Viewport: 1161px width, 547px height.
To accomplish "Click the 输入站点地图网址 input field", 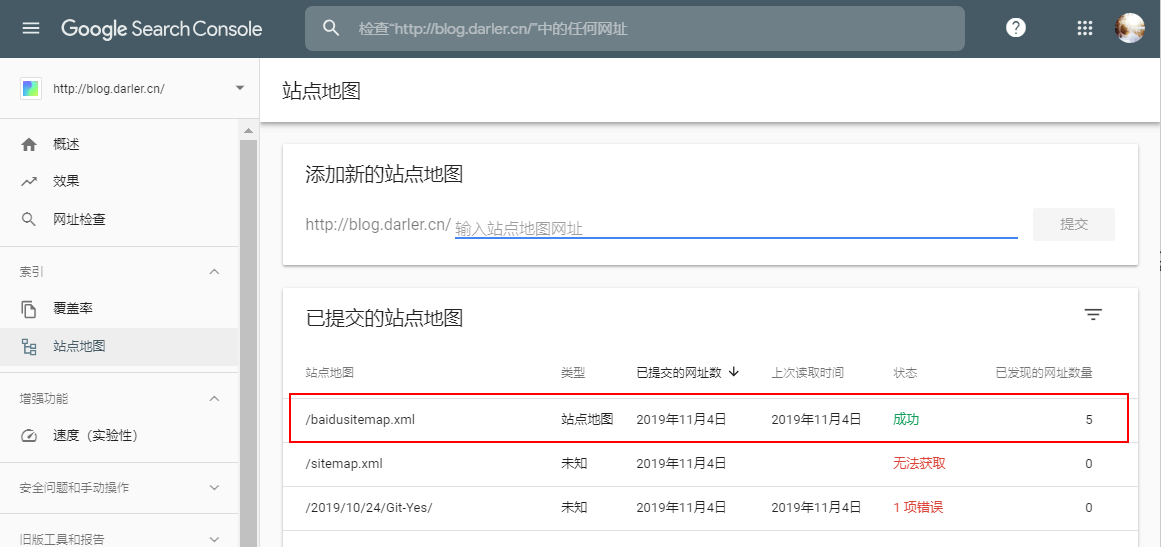I will click(736, 228).
